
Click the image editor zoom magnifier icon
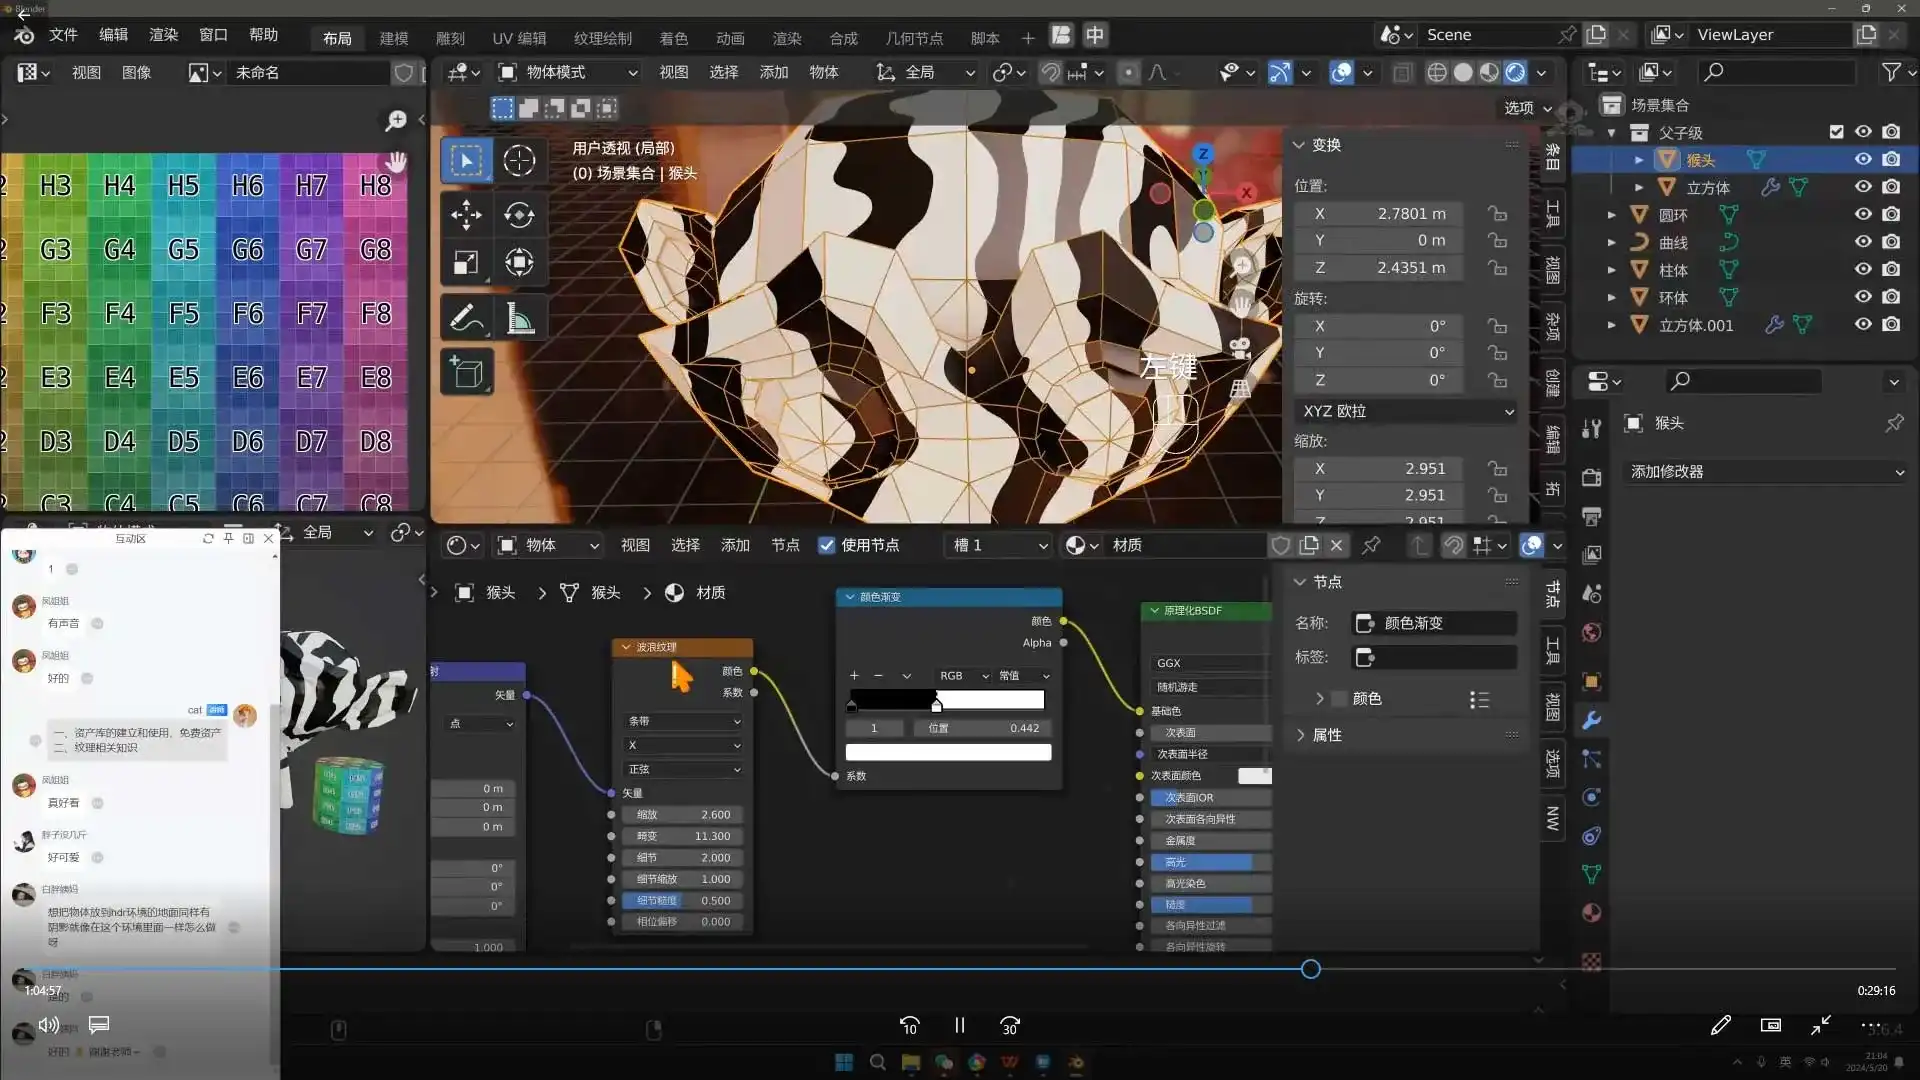coord(396,120)
